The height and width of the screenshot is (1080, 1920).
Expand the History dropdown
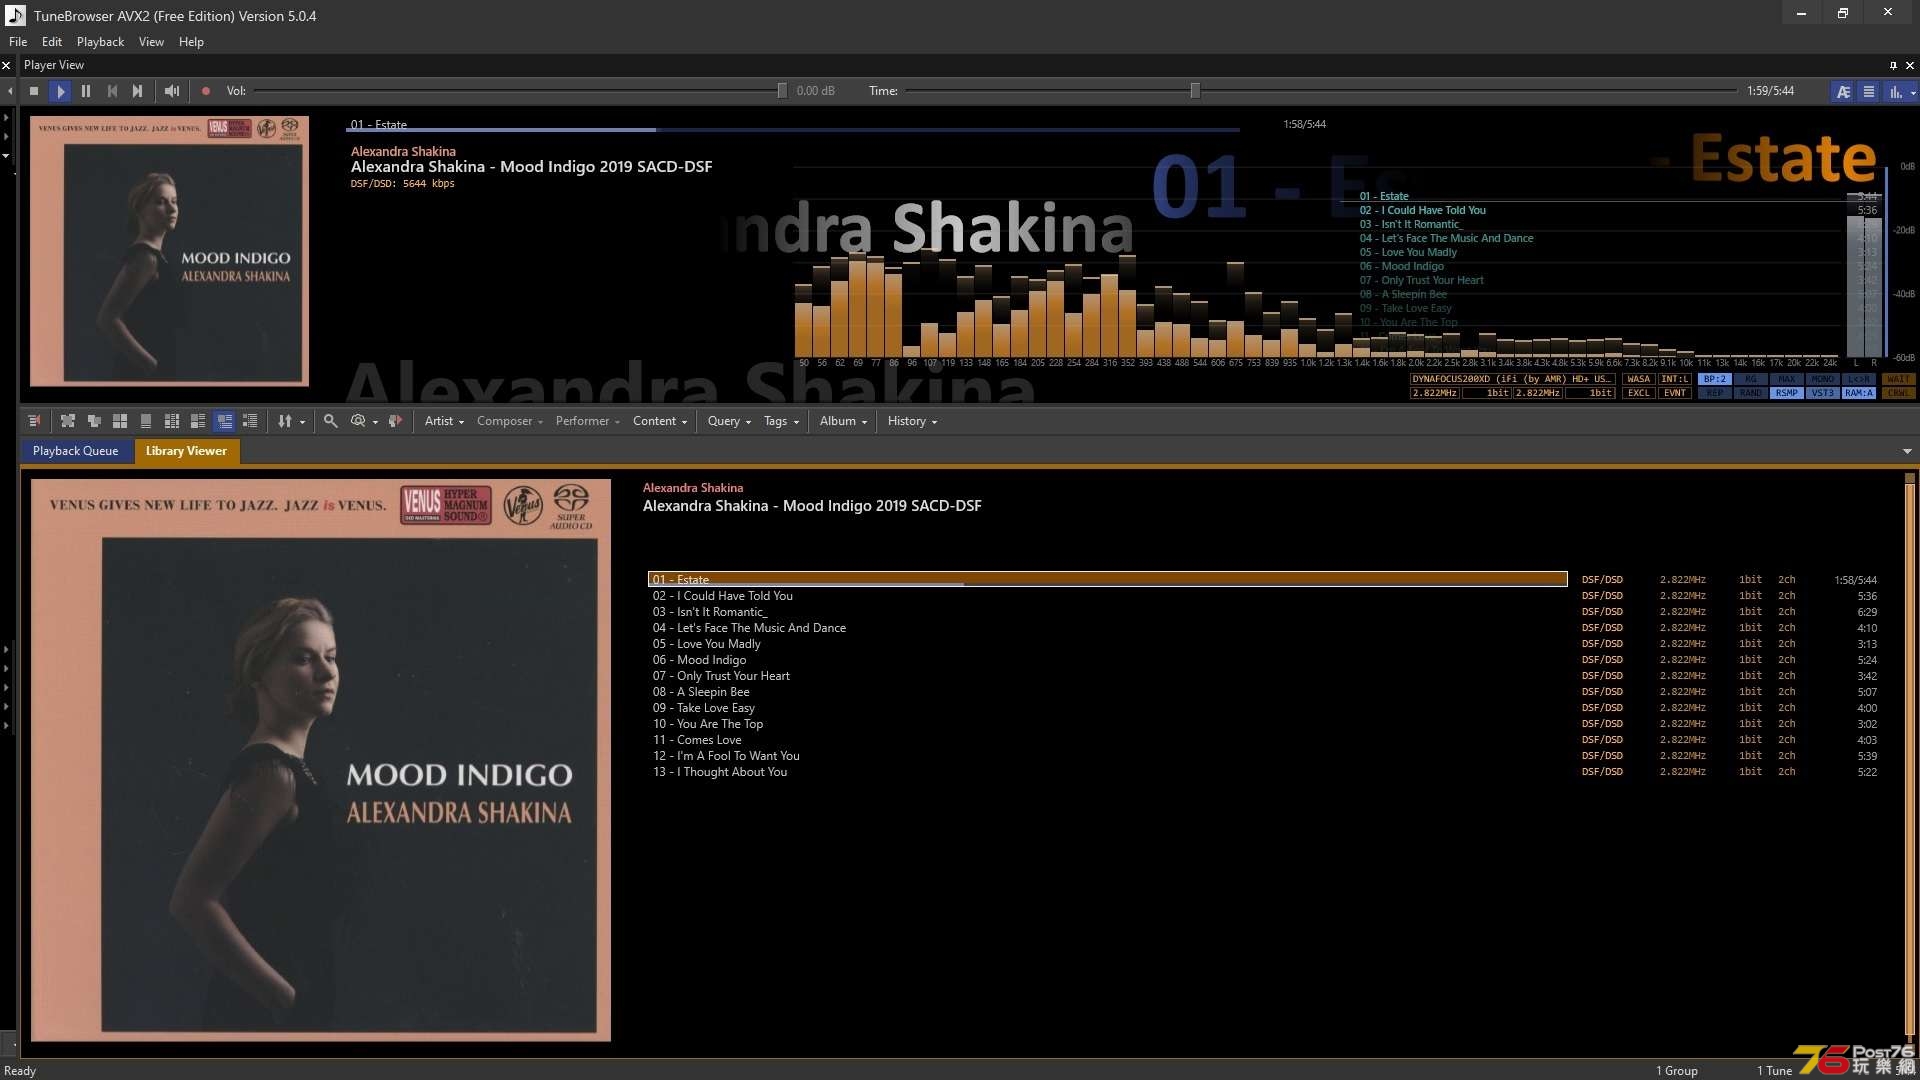912,421
